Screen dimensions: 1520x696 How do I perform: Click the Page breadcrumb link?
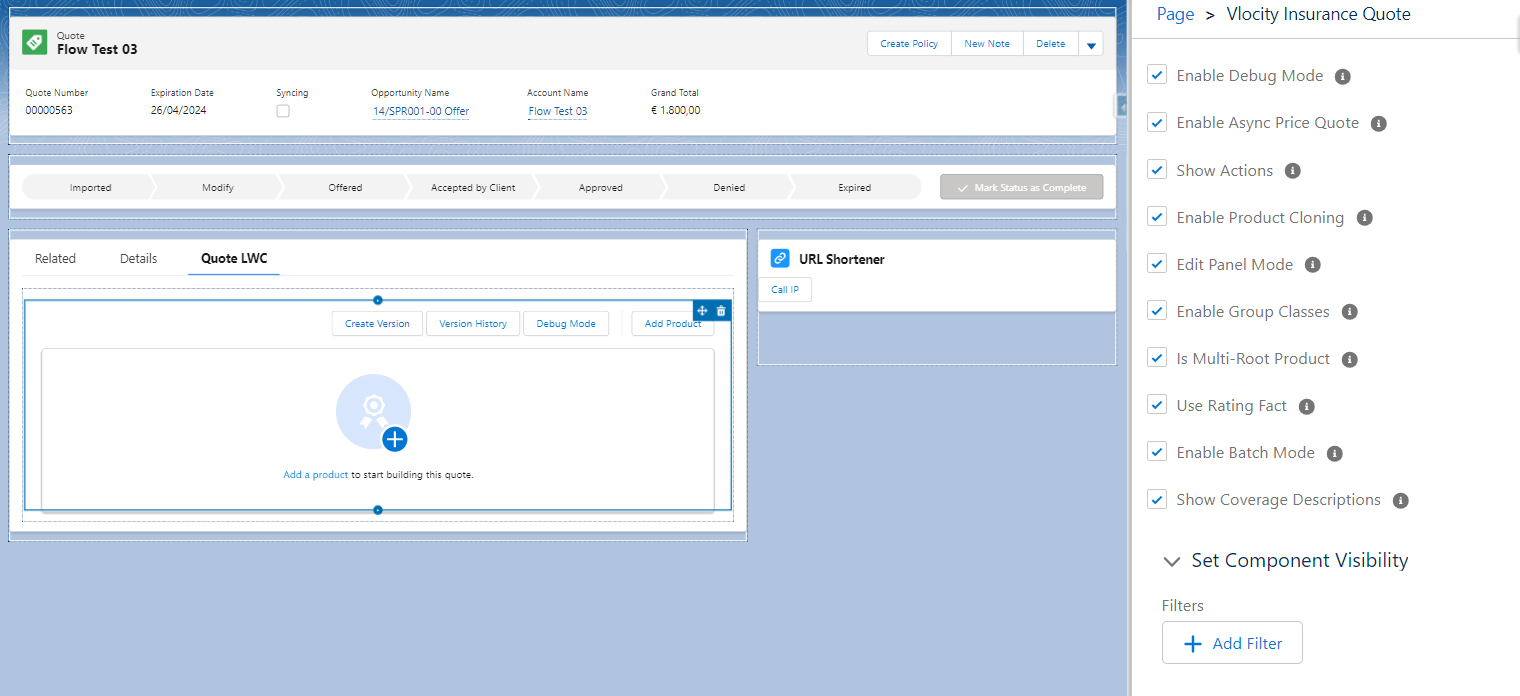pos(1175,14)
